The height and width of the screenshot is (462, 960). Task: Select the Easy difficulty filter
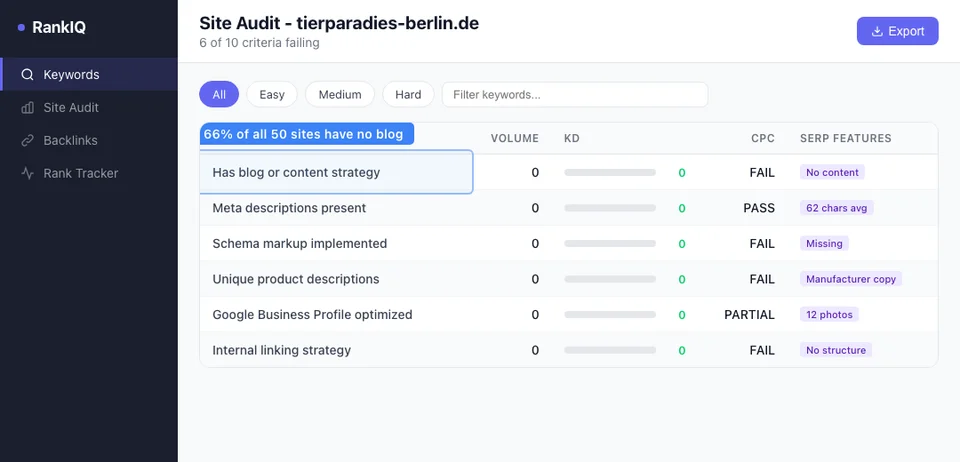pos(272,94)
